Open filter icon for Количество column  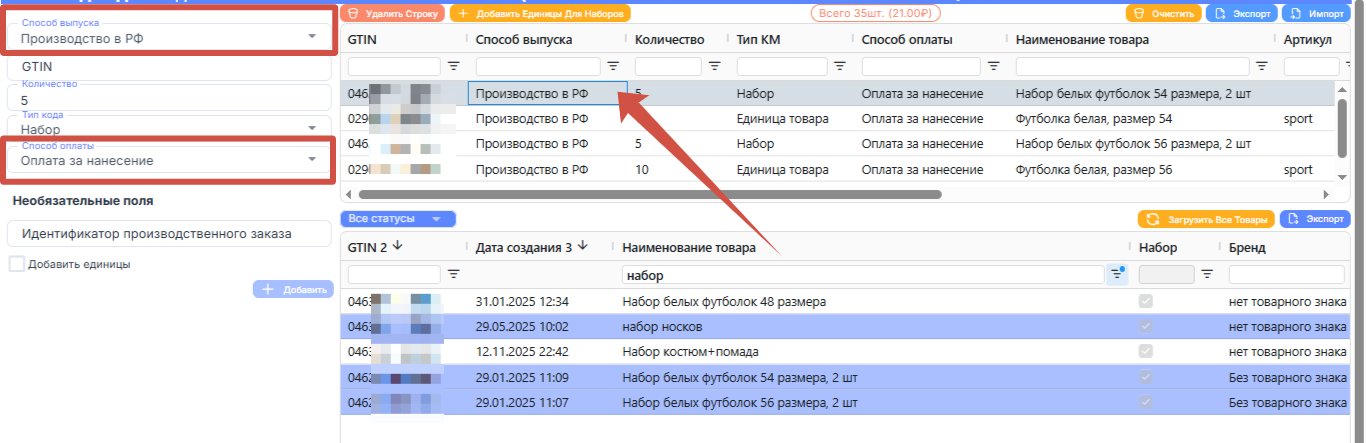(715, 66)
